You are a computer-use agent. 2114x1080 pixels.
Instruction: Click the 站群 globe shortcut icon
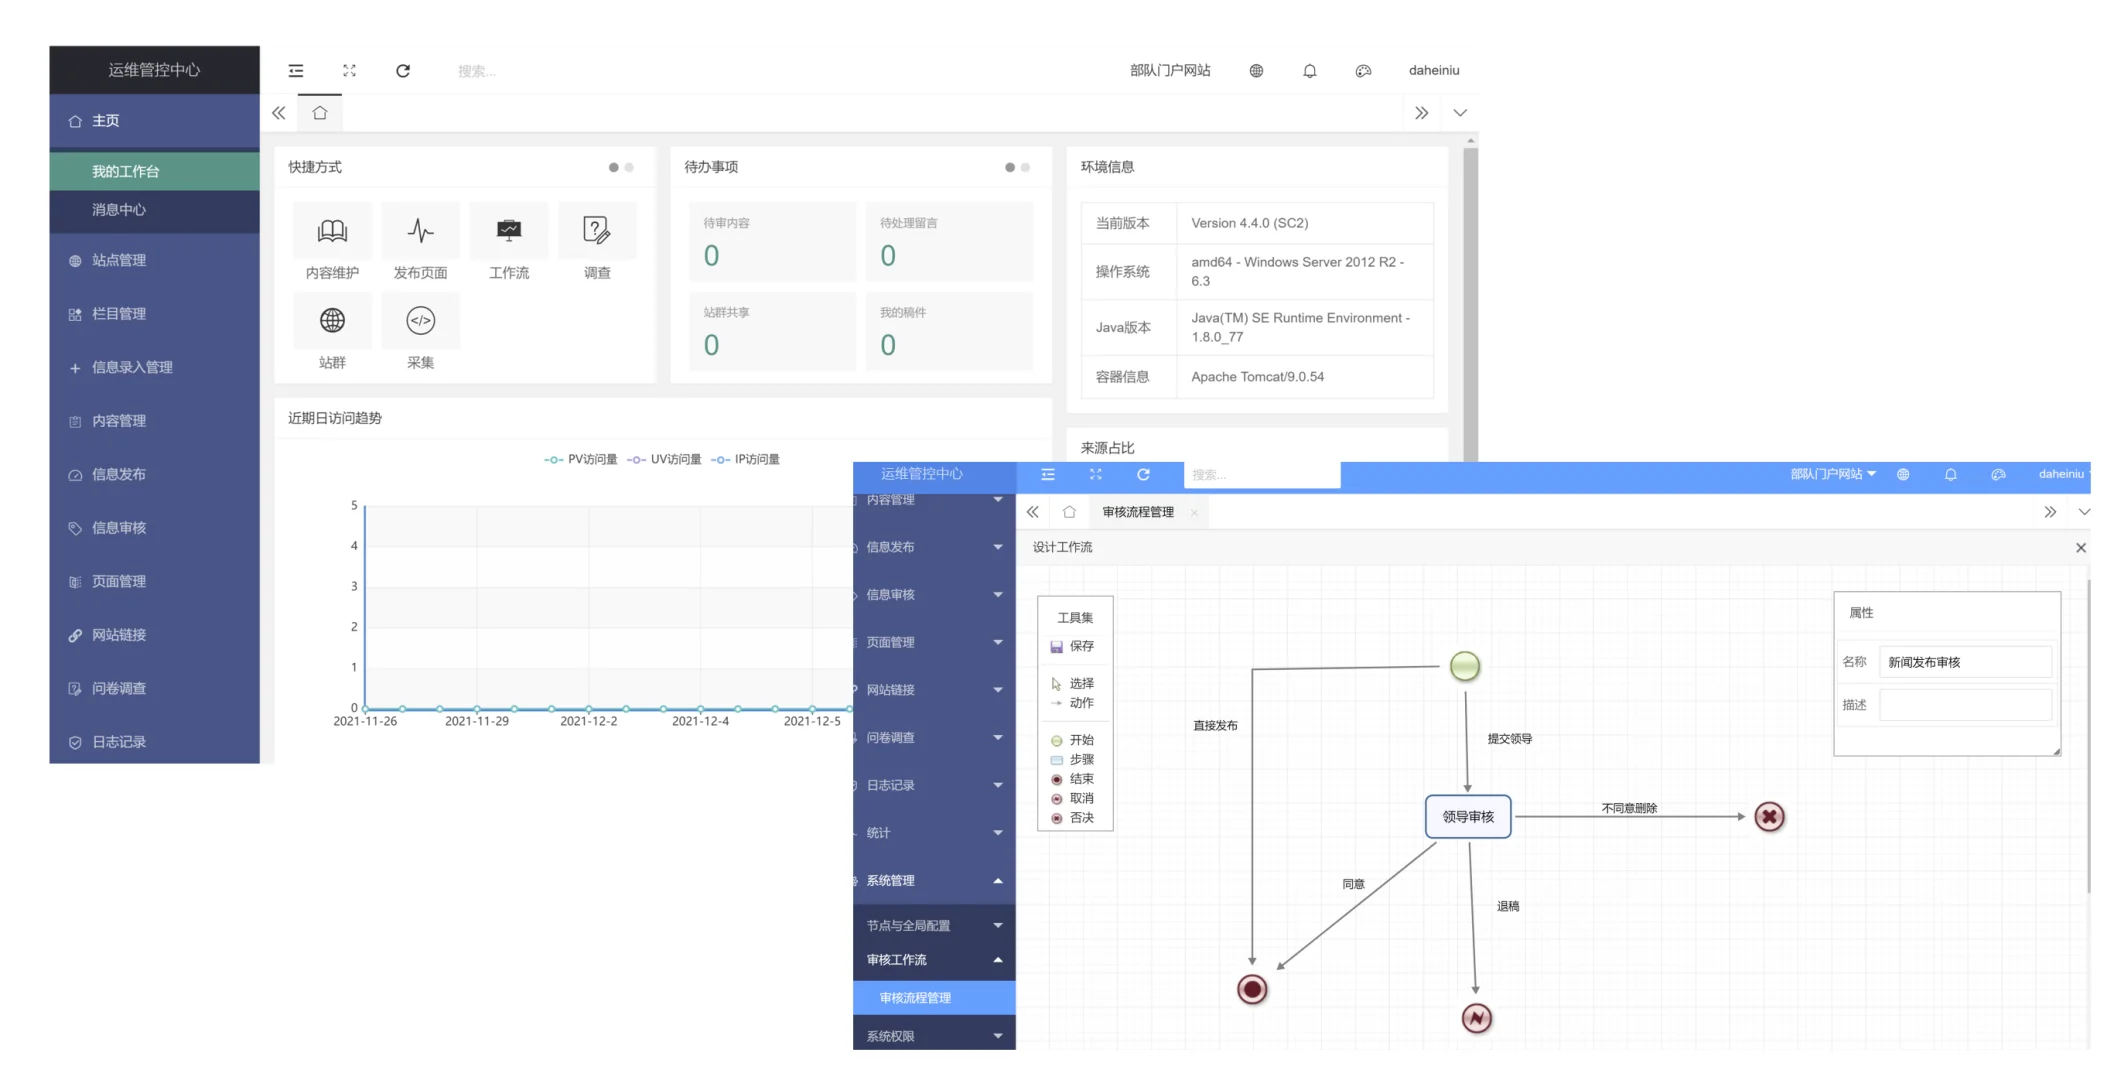point(332,321)
